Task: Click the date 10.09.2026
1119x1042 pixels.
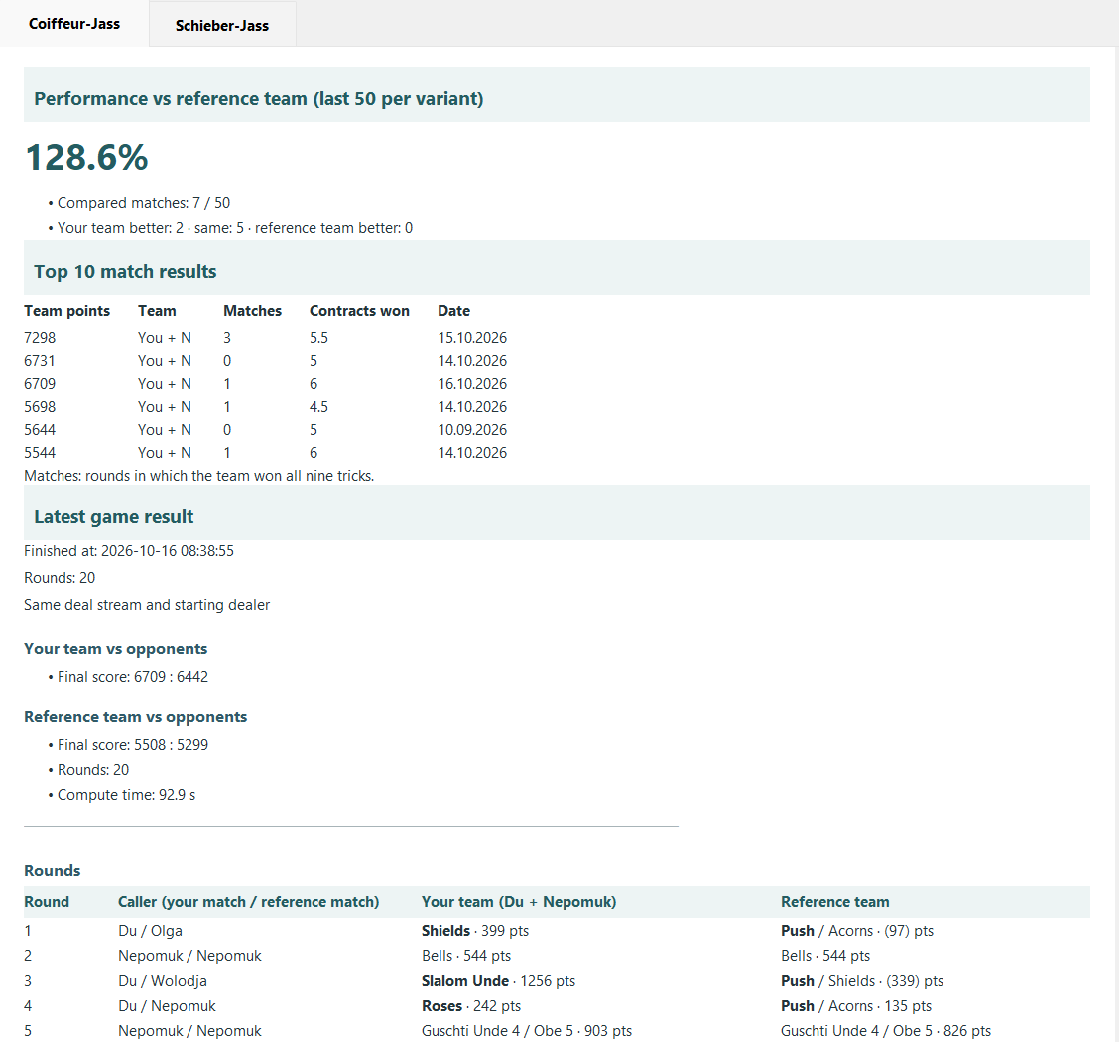Action: [x=472, y=430]
